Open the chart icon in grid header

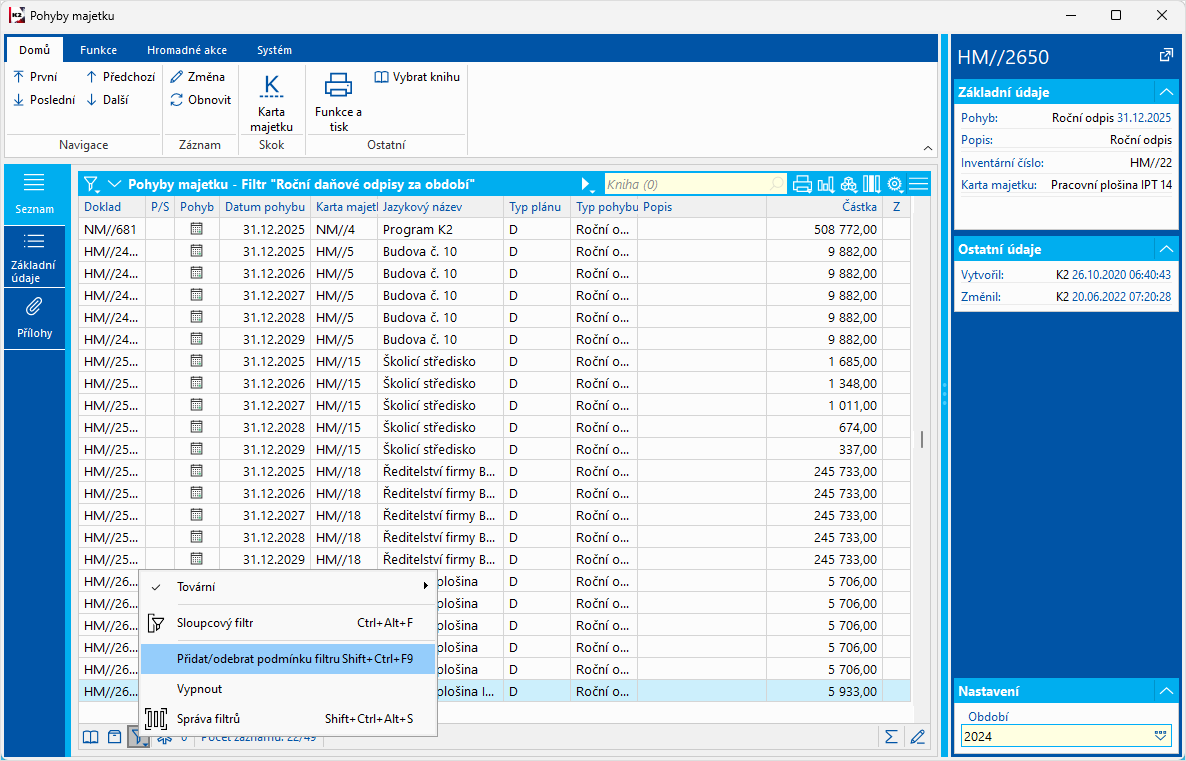coord(825,184)
